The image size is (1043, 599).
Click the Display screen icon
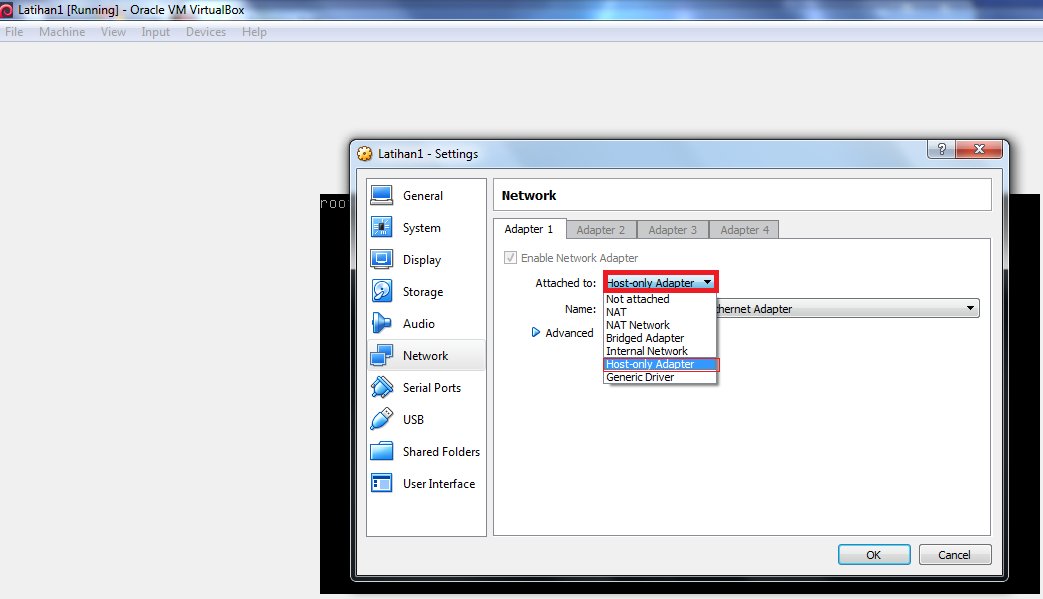pyautogui.click(x=382, y=259)
